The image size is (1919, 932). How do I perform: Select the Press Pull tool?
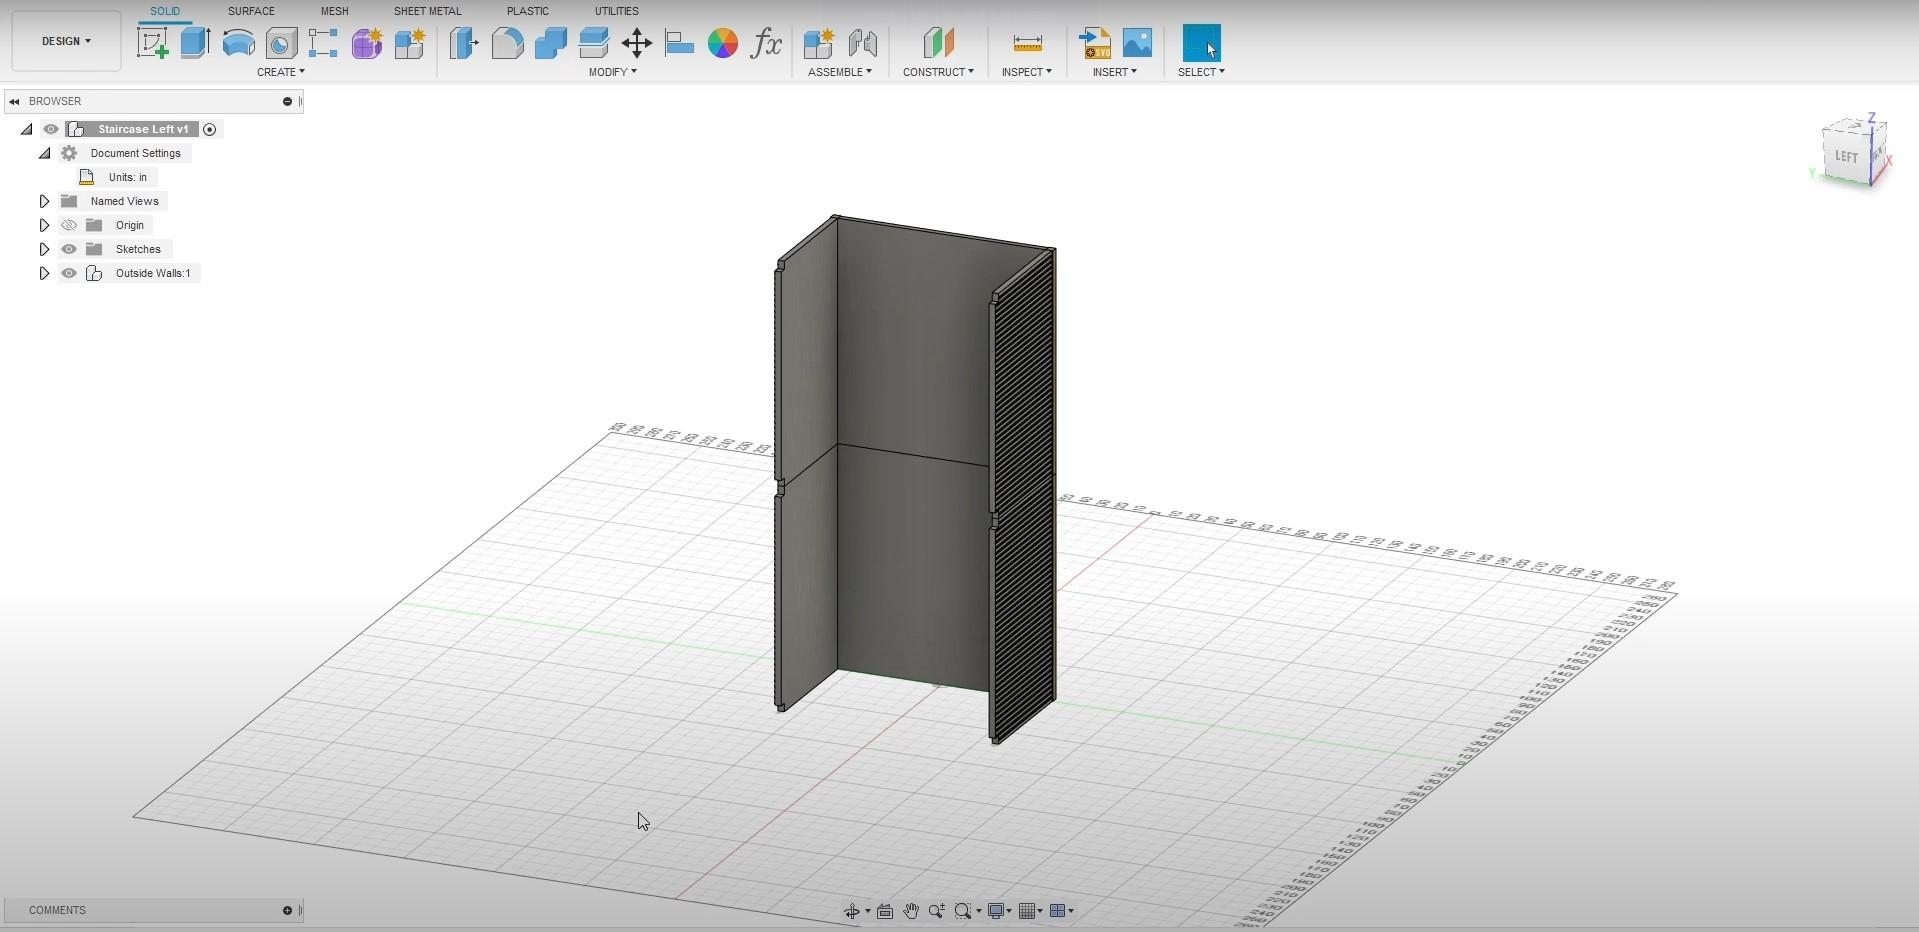pyautogui.click(x=464, y=43)
